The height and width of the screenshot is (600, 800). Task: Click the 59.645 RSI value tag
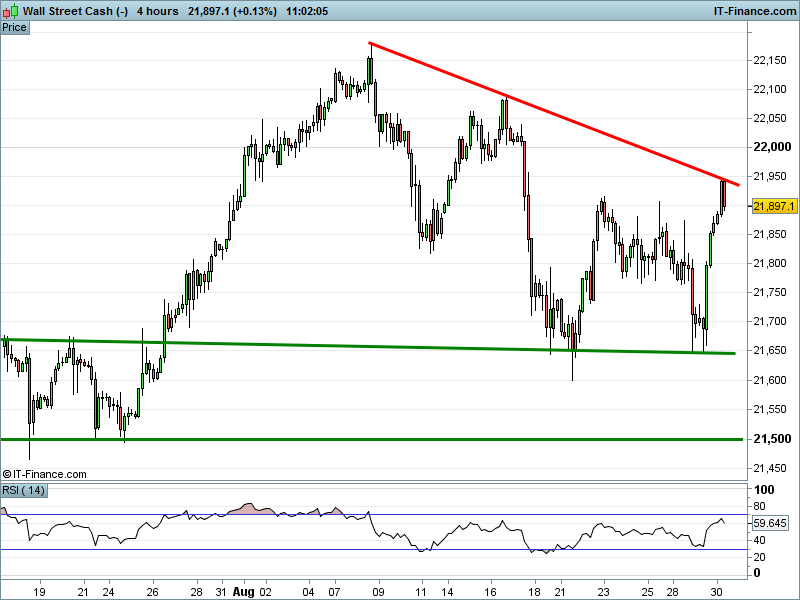coord(769,523)
